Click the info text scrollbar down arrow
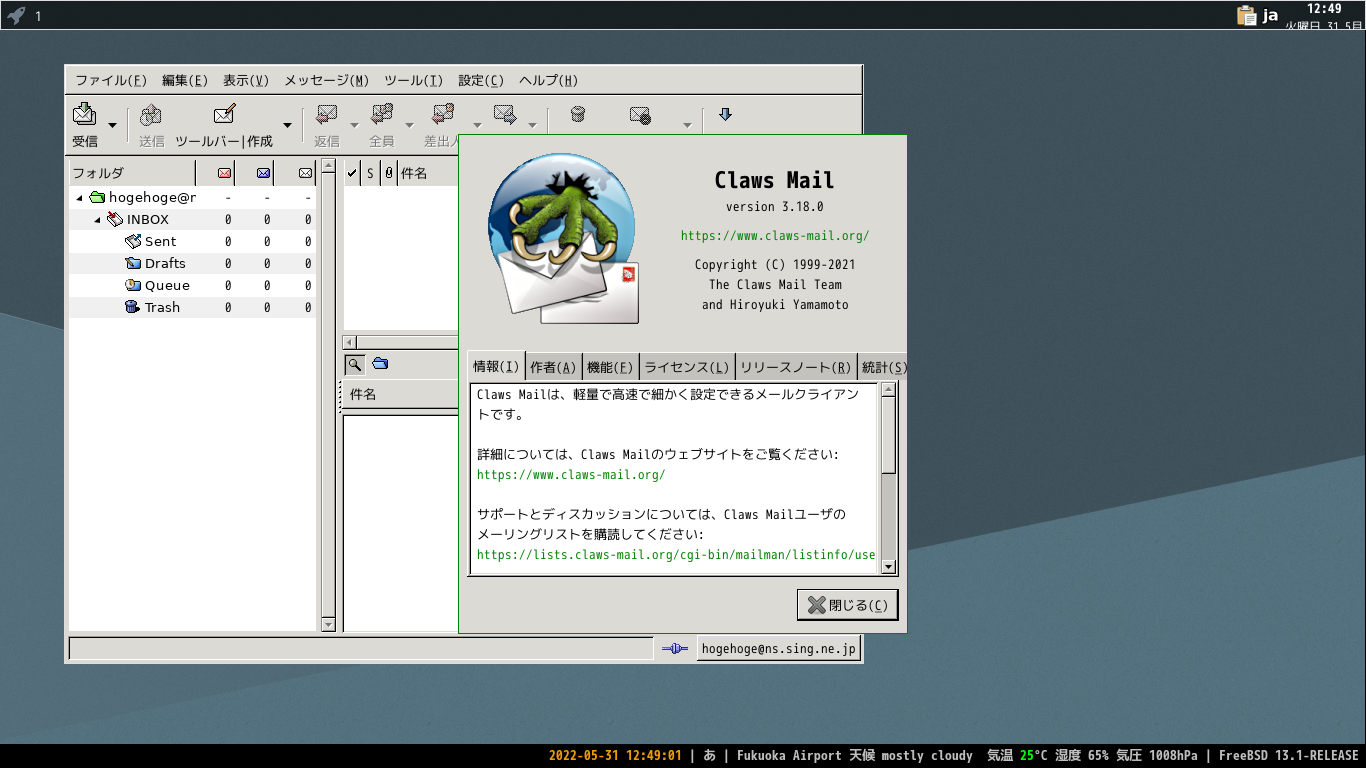1366x768 pixels. (889, 567)
